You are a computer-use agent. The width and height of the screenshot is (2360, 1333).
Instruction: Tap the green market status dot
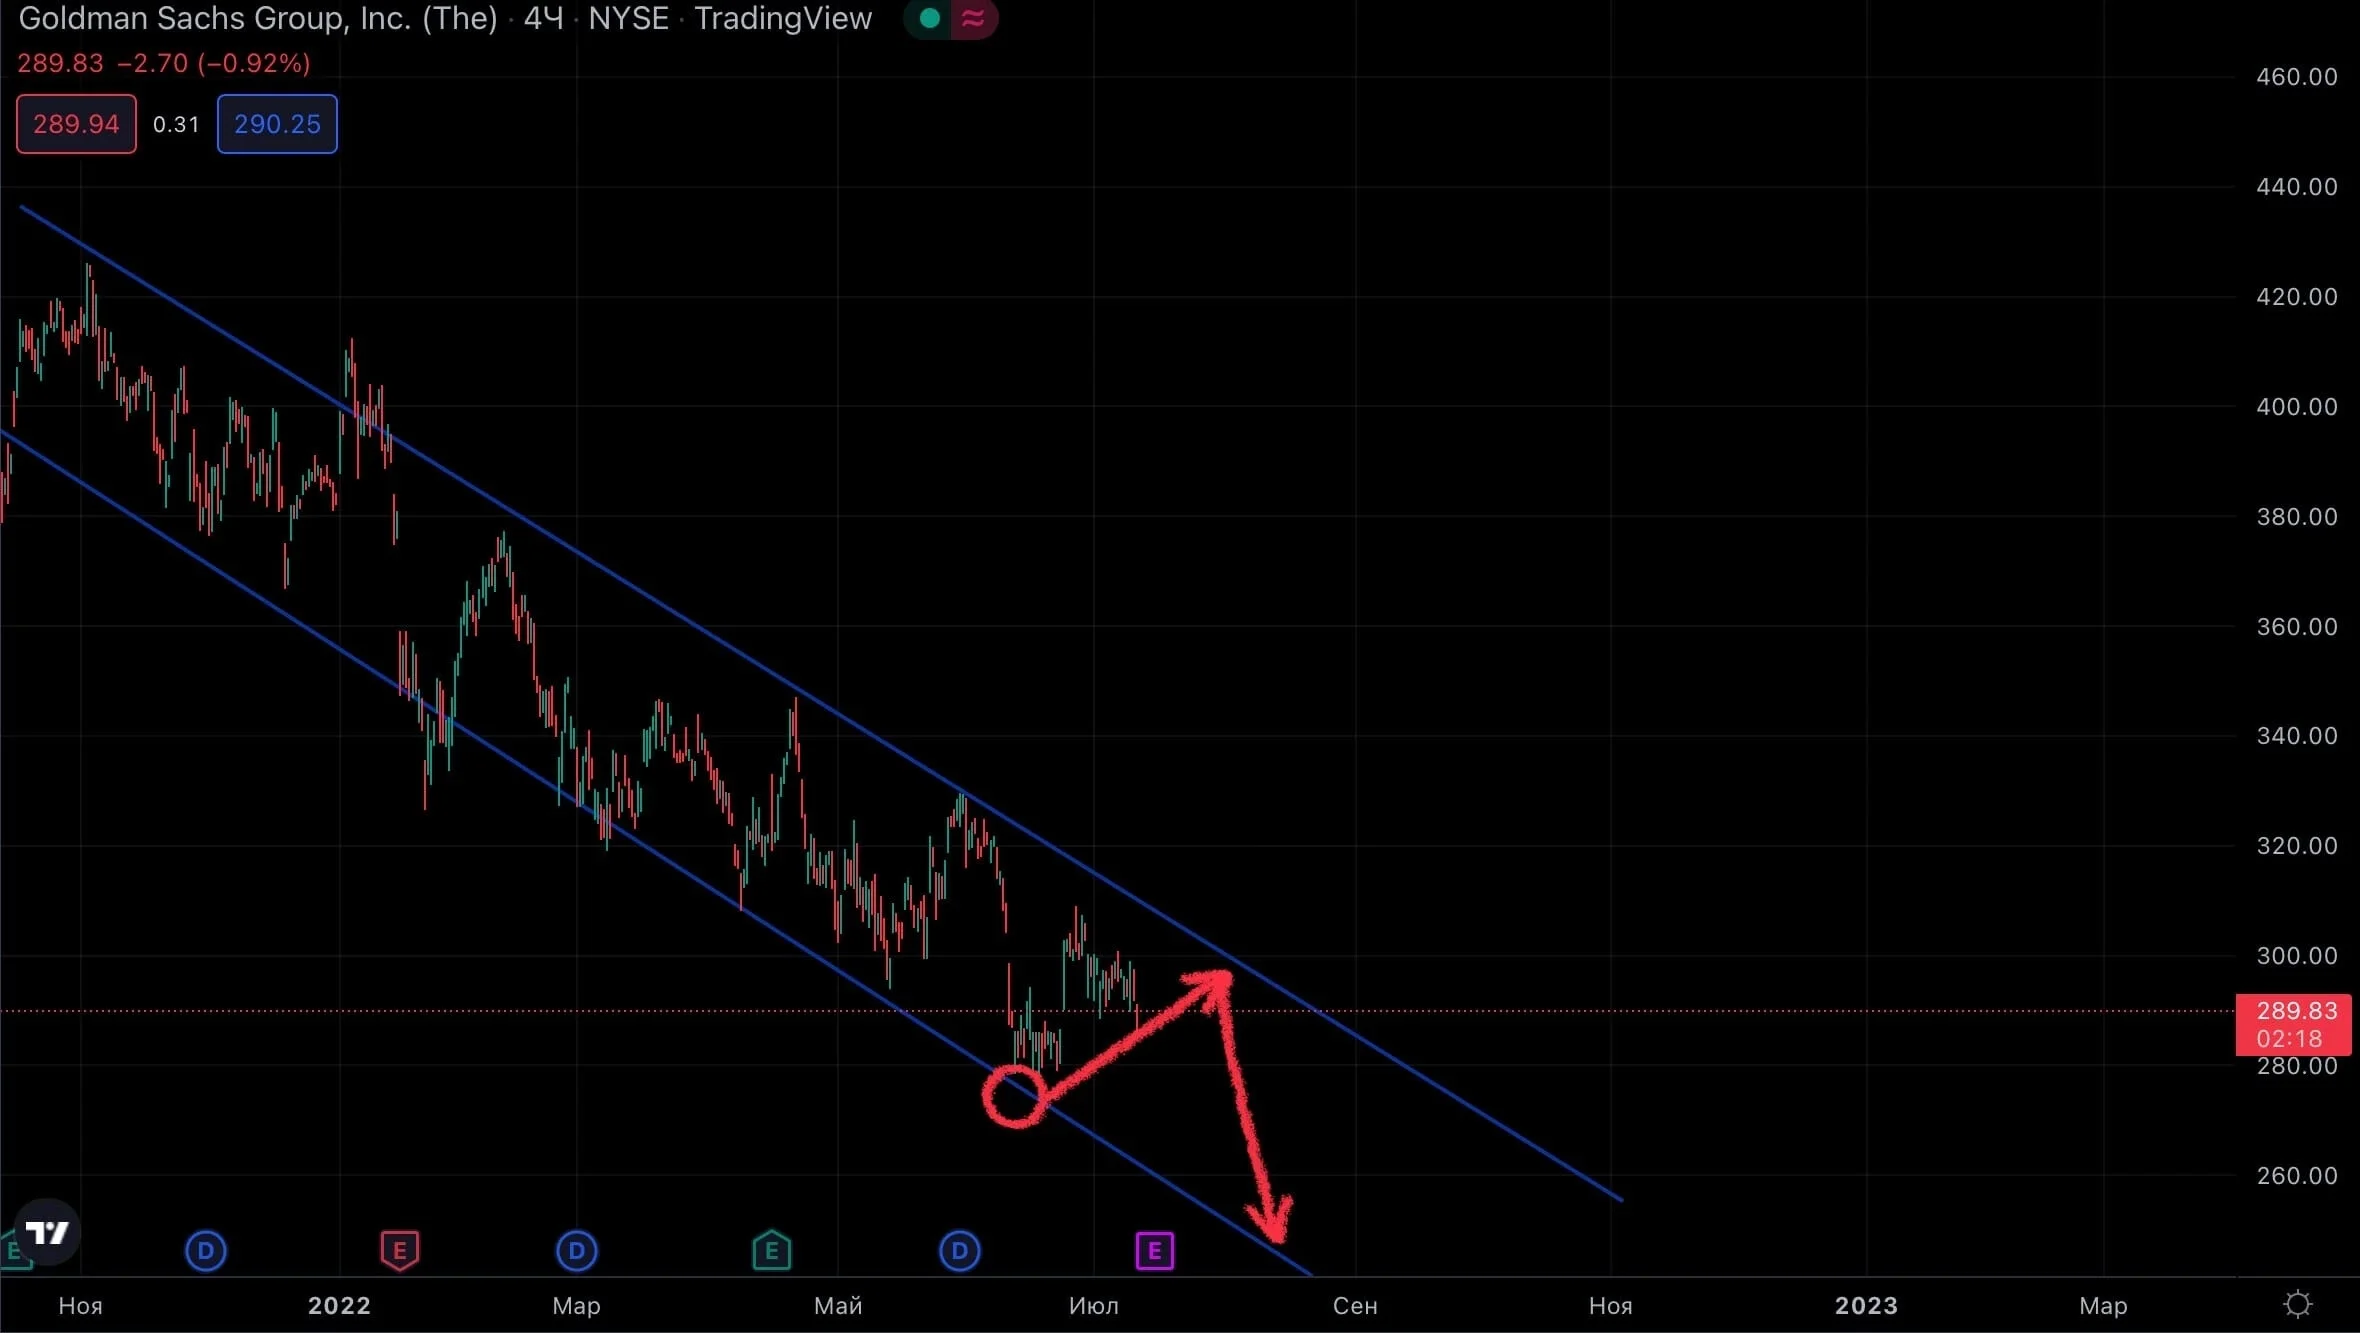coord(929,18)
